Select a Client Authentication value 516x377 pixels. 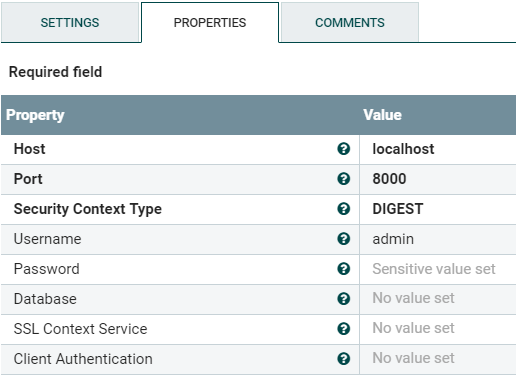pyautogui.click(x=438, y=359)
